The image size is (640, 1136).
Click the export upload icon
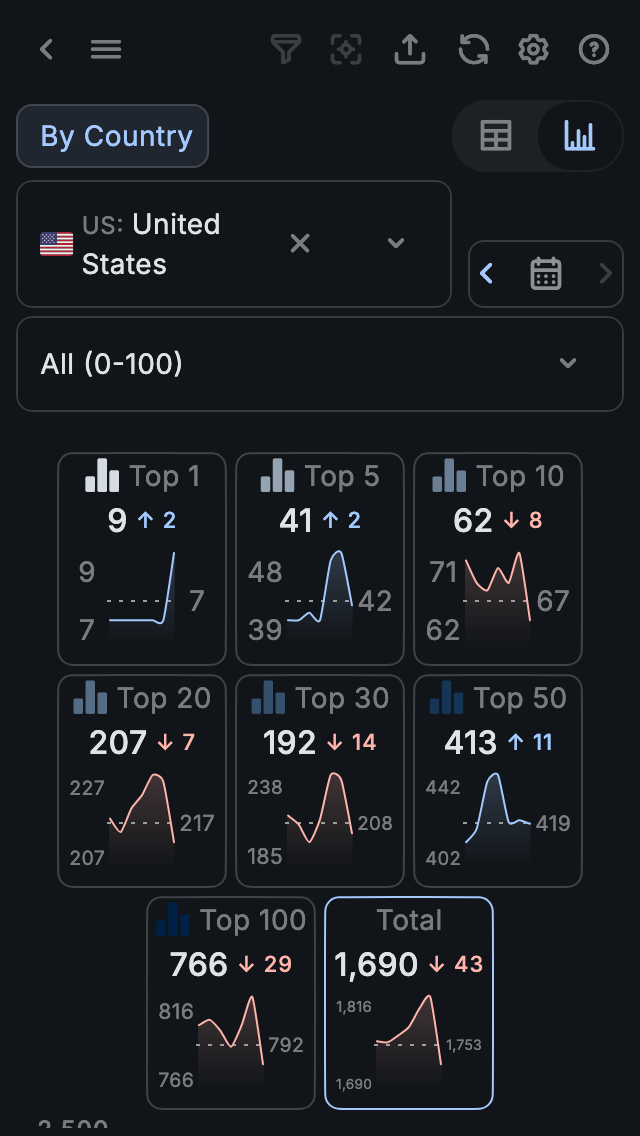coord(410,50)
